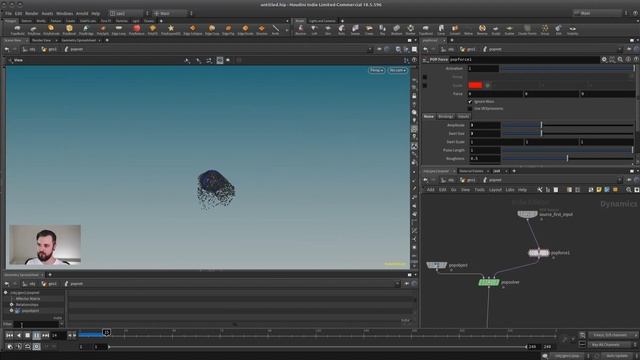This screenshot has width=640, height=360.
Task: Select the Skin shelf tool
Action: [x=328, y=29]
